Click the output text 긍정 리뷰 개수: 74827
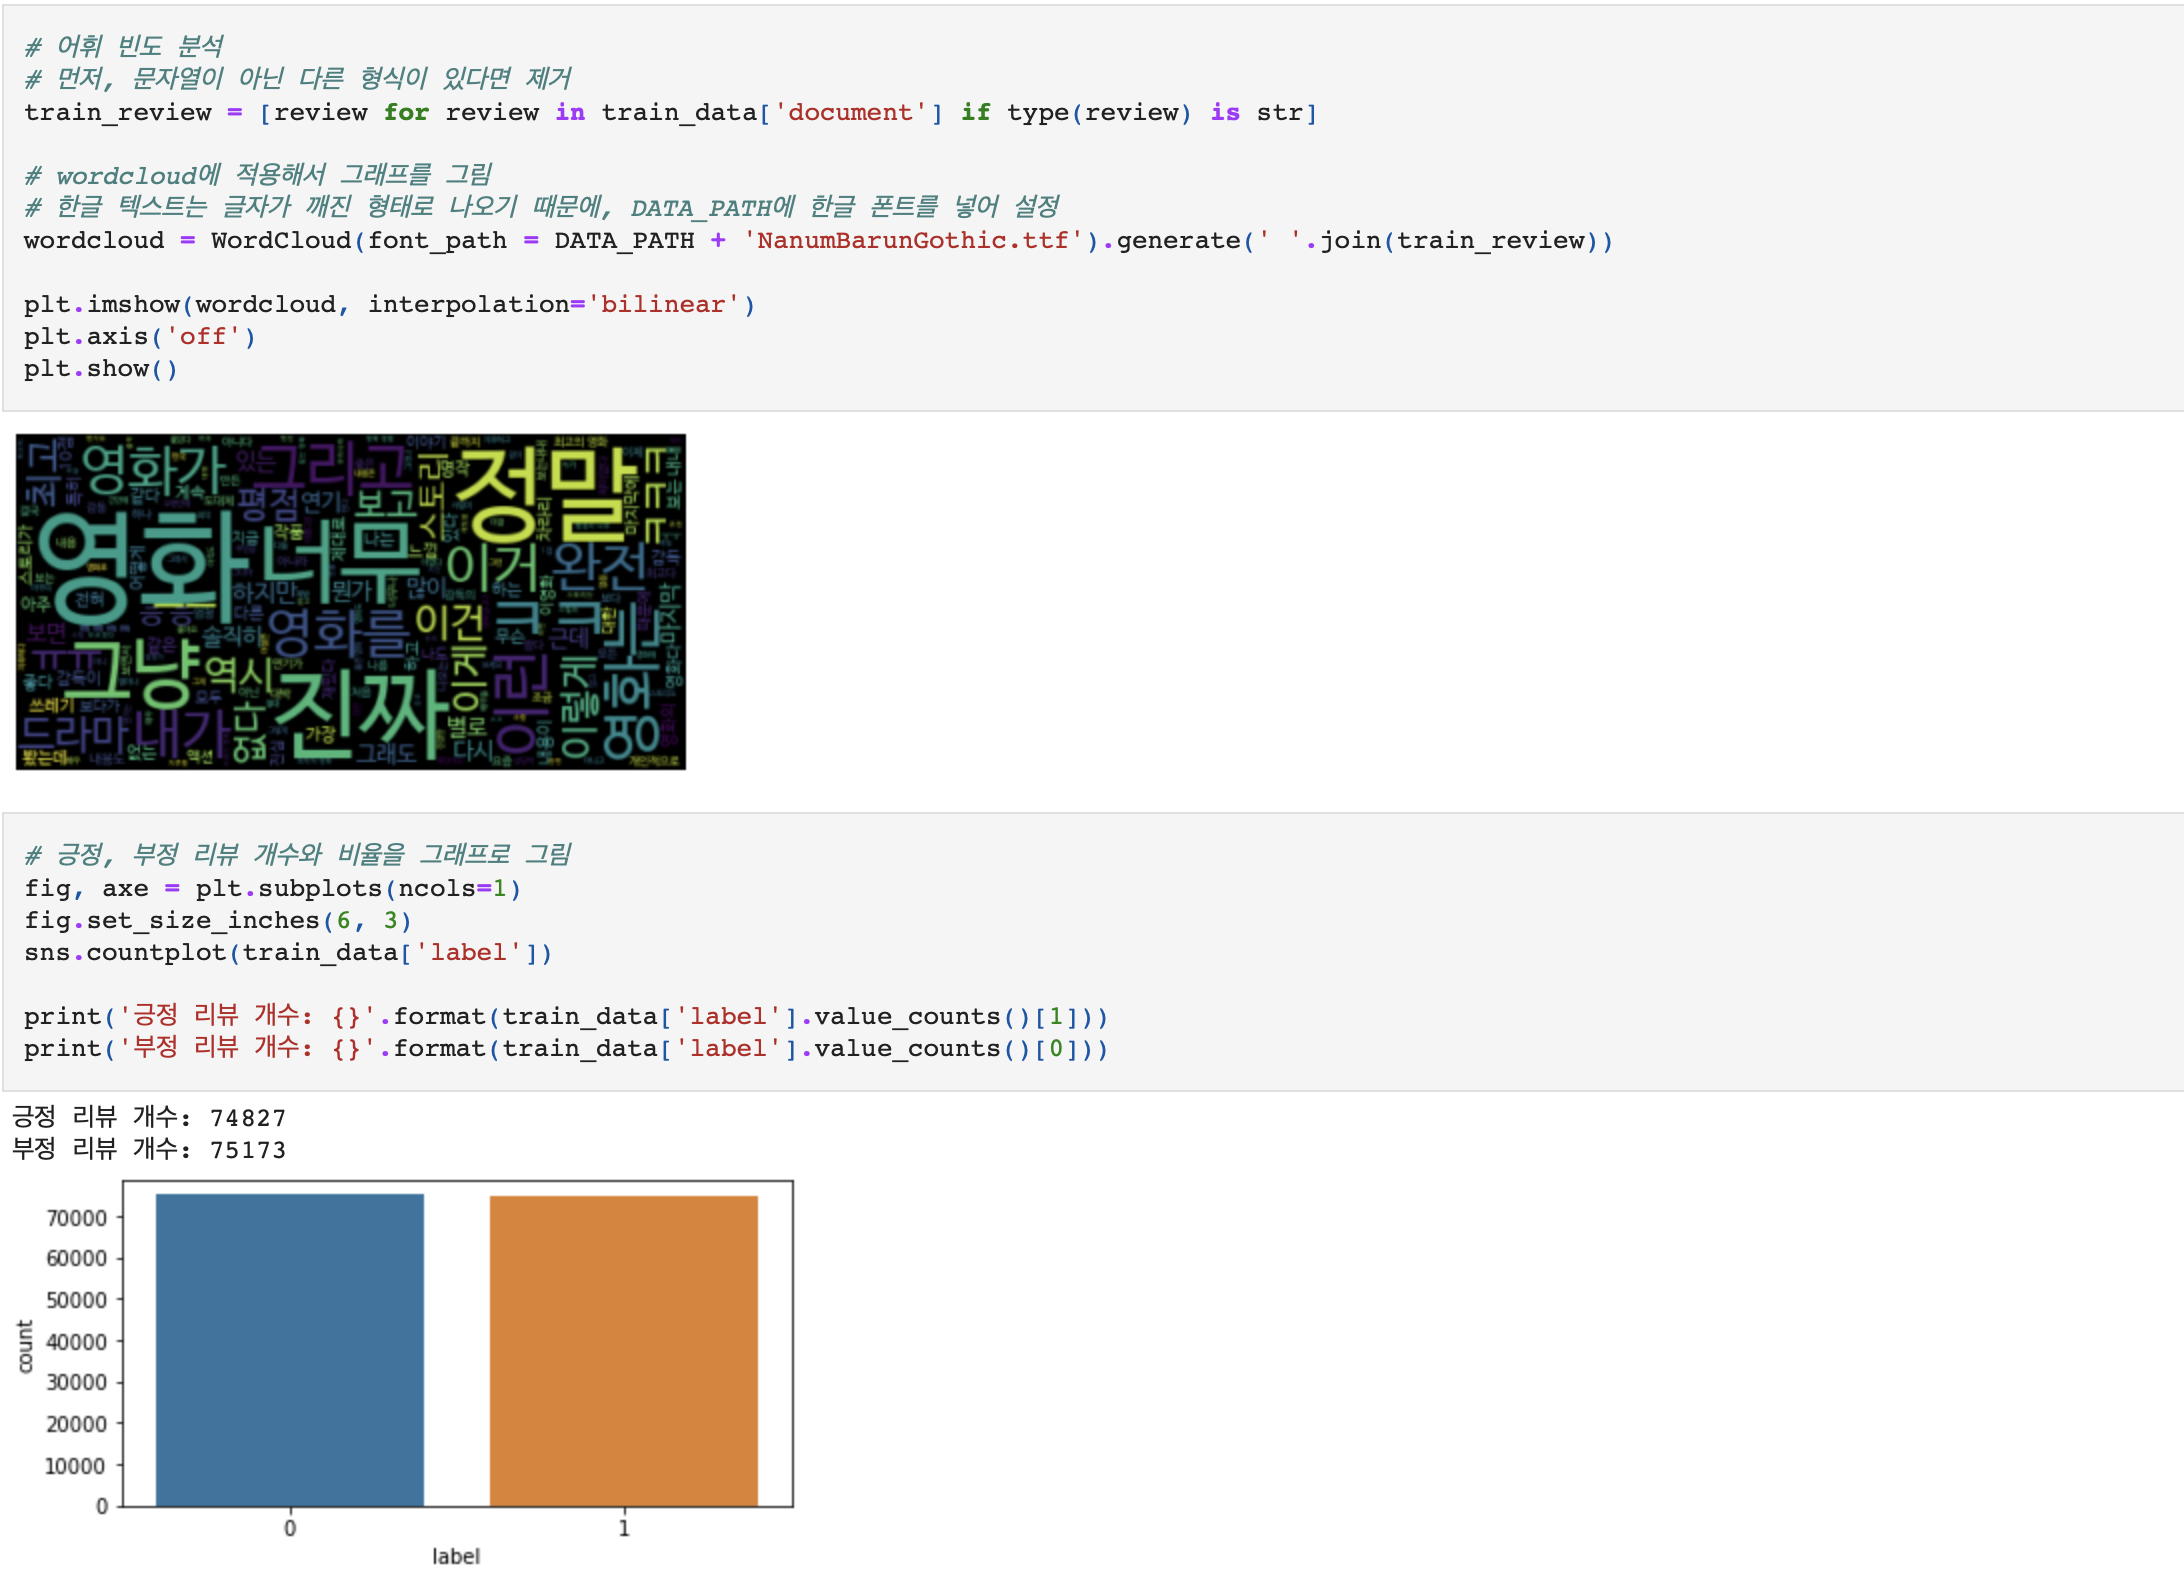Viewport: 2184px width, 1578px height. click(149, 1118)
